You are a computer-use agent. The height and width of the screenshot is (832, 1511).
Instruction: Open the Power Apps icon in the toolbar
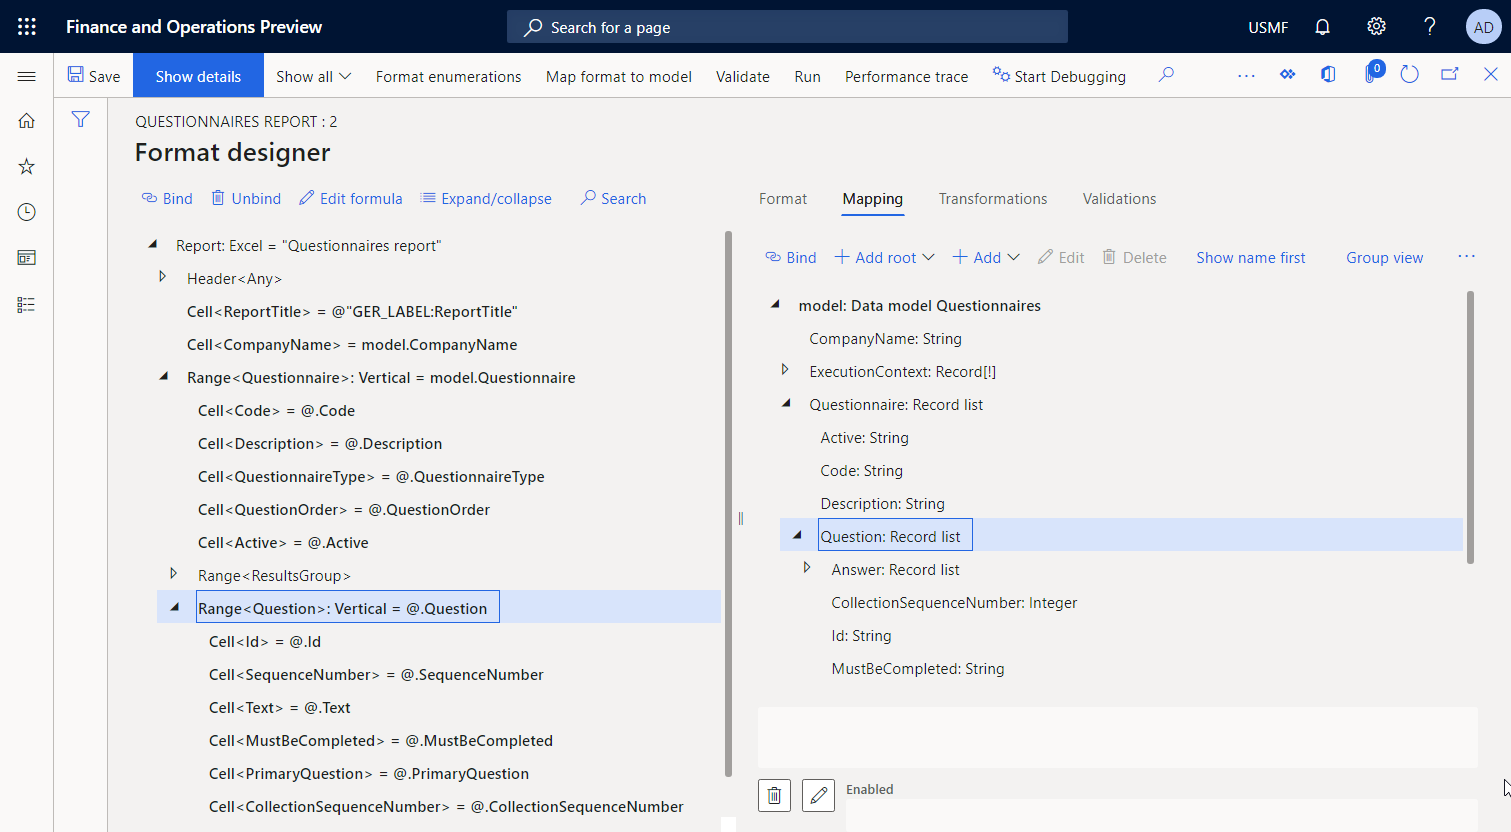click(x=1287, y=74)
